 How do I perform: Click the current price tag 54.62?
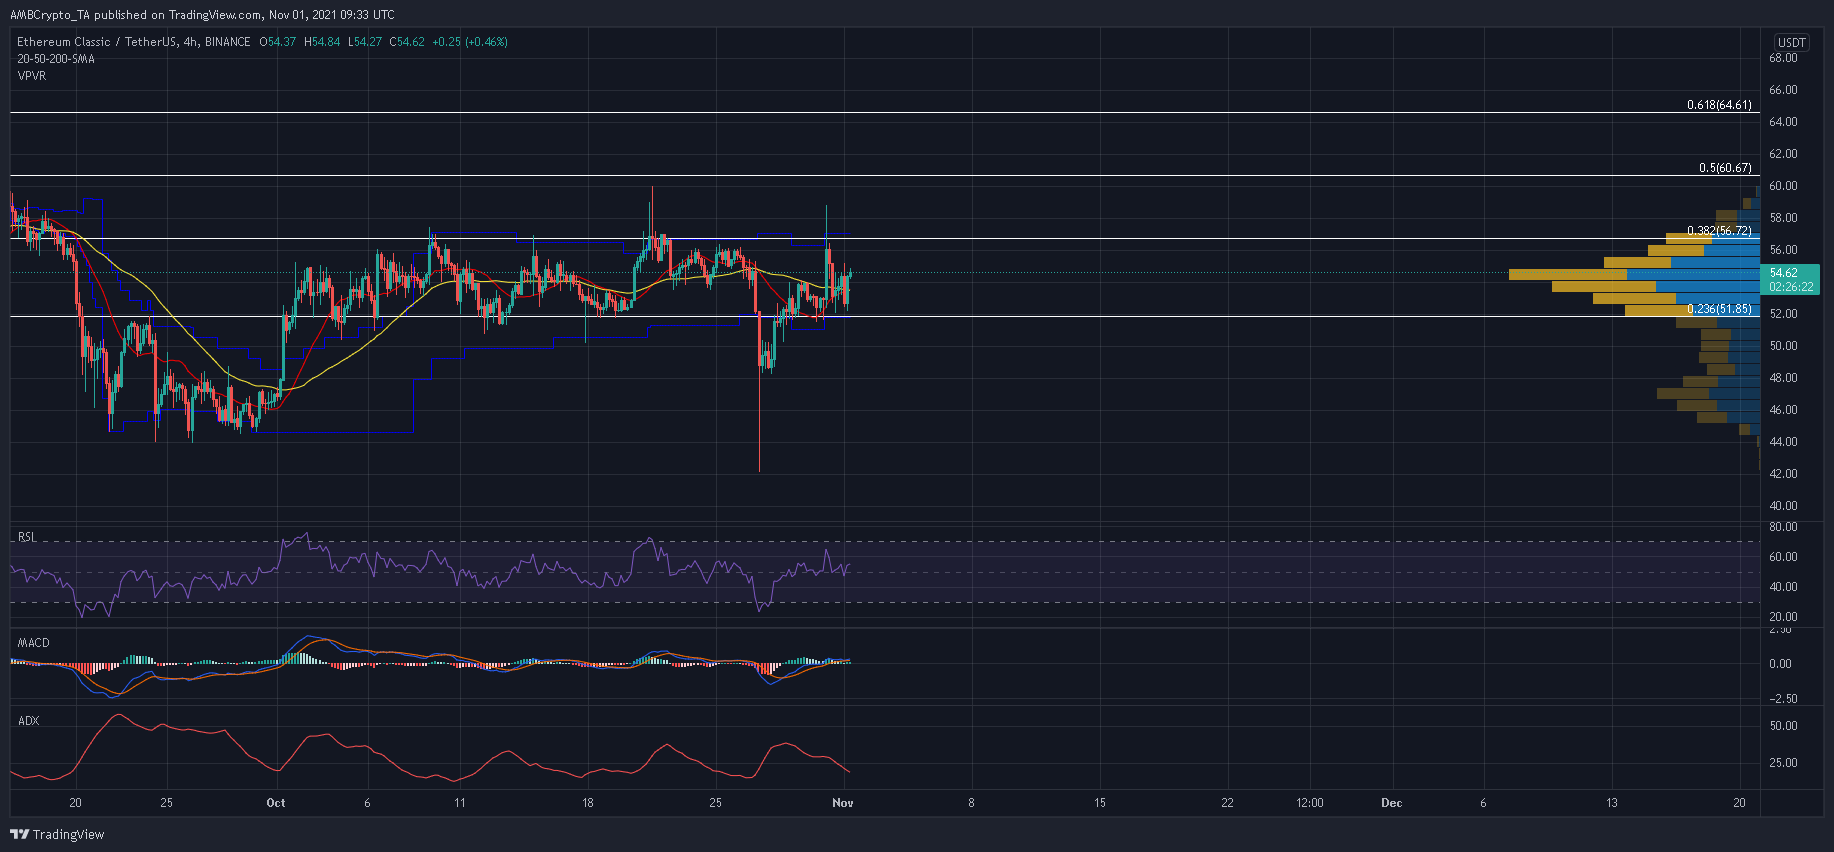[1783, 273]
